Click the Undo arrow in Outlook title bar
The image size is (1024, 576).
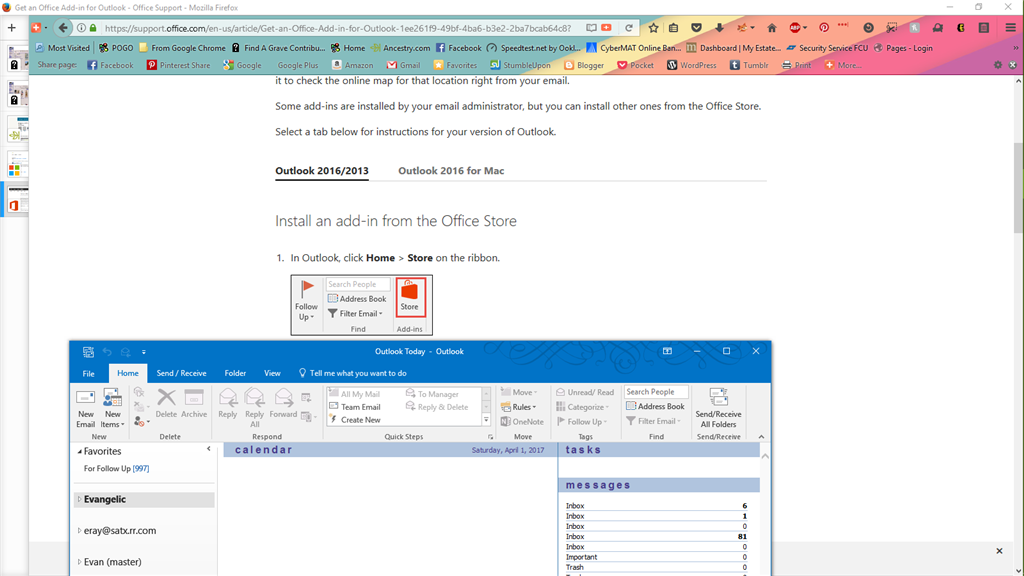coord(107,352)
